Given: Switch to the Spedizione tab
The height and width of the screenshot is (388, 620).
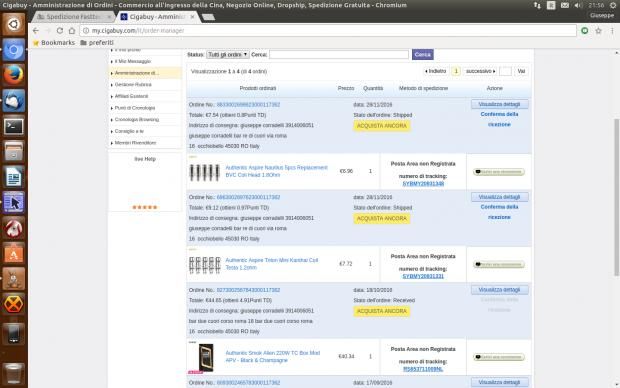Looking at the screenshot, I should tap(74, 17).
